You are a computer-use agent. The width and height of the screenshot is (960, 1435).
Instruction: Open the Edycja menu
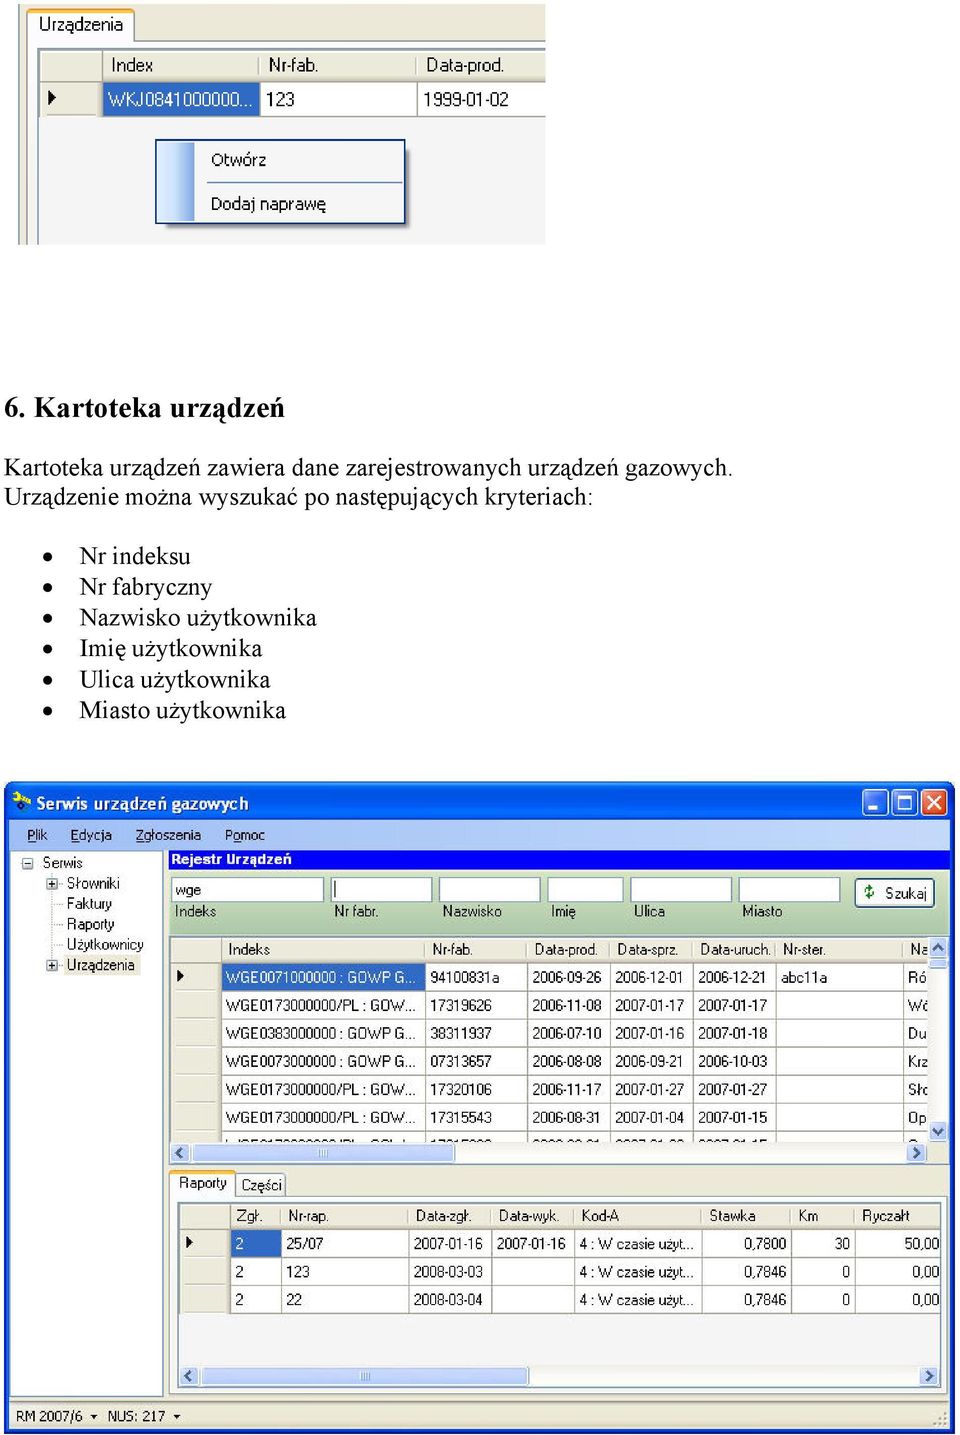[91, 835]
